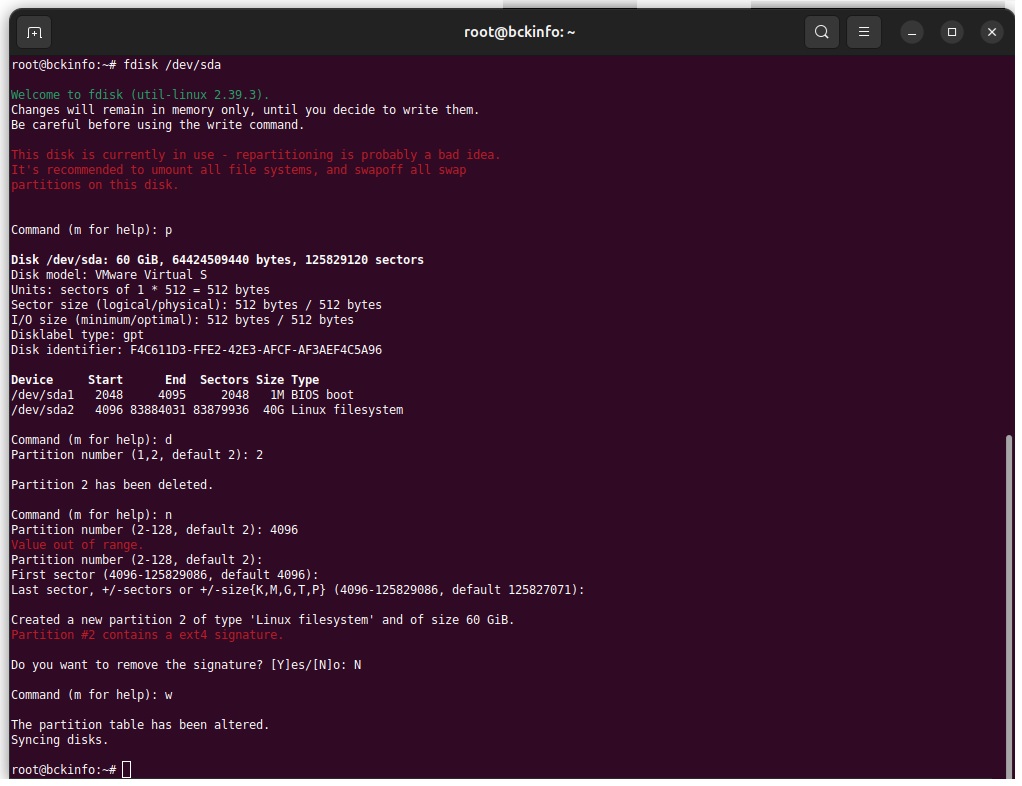Click the window title root@bckinfo: ~
The width and height of the screenshot is (1022, 786).
[519, 32]
